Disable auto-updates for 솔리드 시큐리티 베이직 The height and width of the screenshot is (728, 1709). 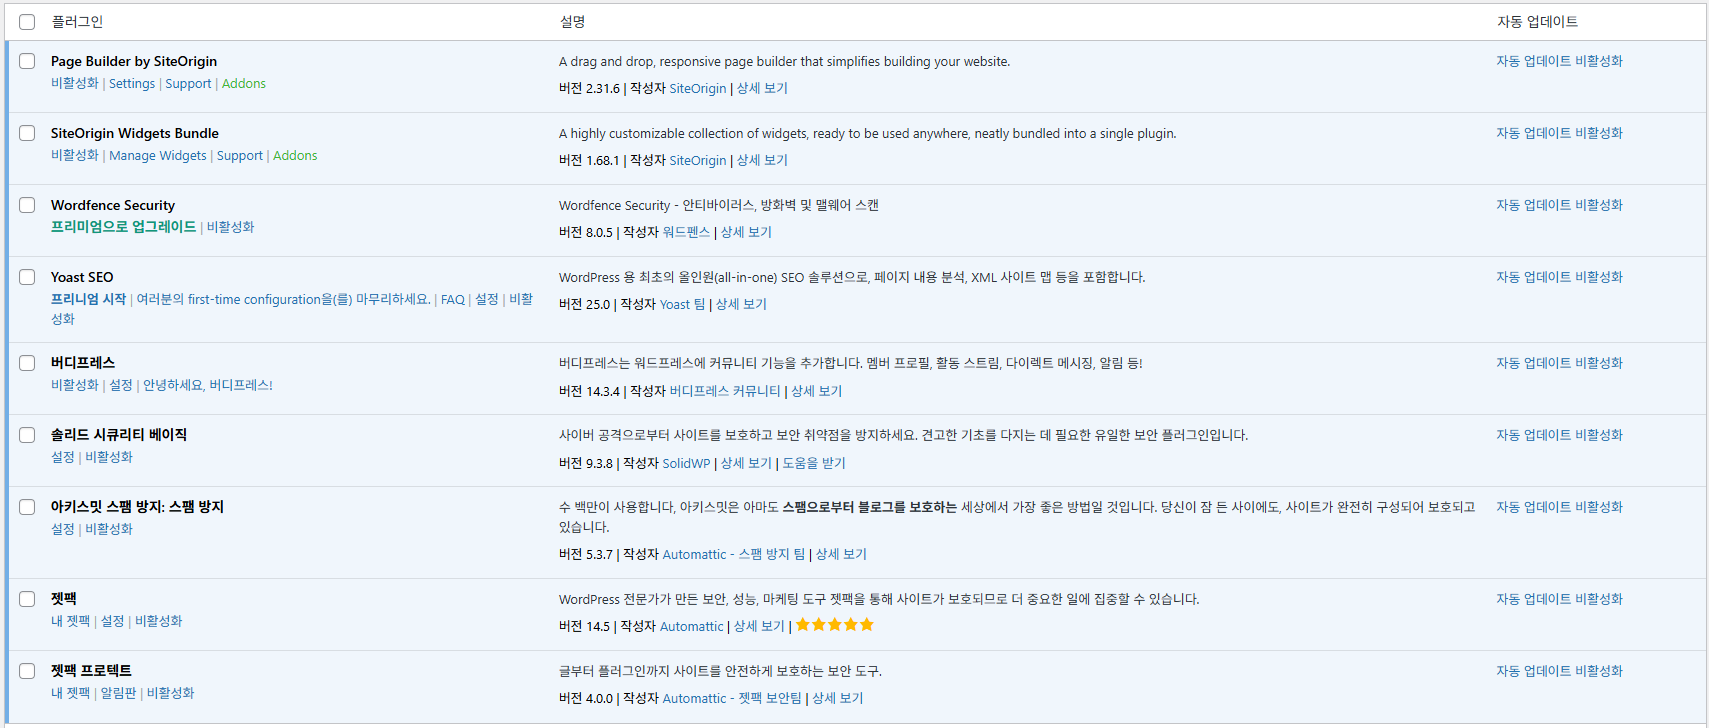pos(1559,435)
